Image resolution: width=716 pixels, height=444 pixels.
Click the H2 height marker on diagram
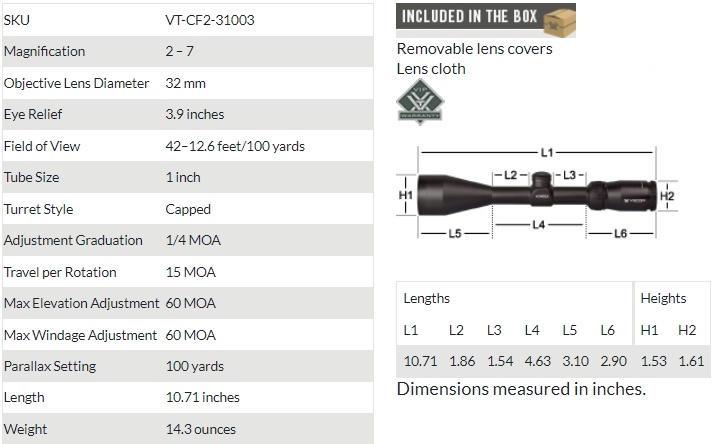point(667,196)
